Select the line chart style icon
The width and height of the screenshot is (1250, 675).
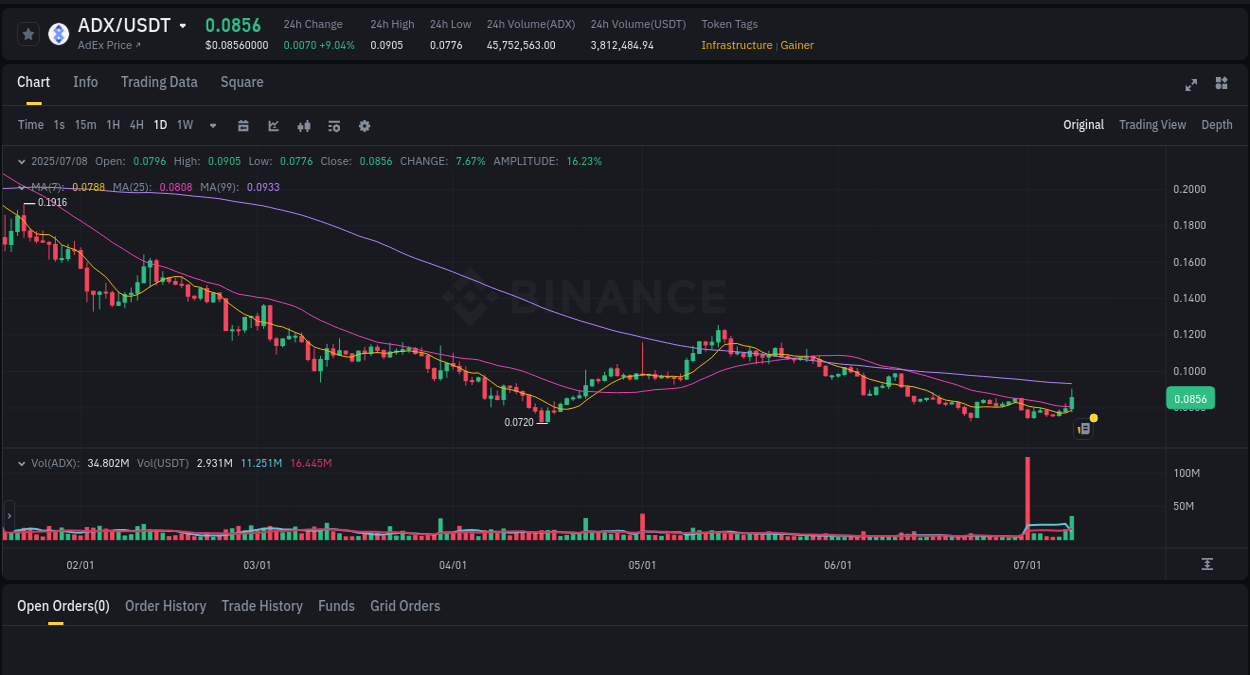tap(273, 125)
